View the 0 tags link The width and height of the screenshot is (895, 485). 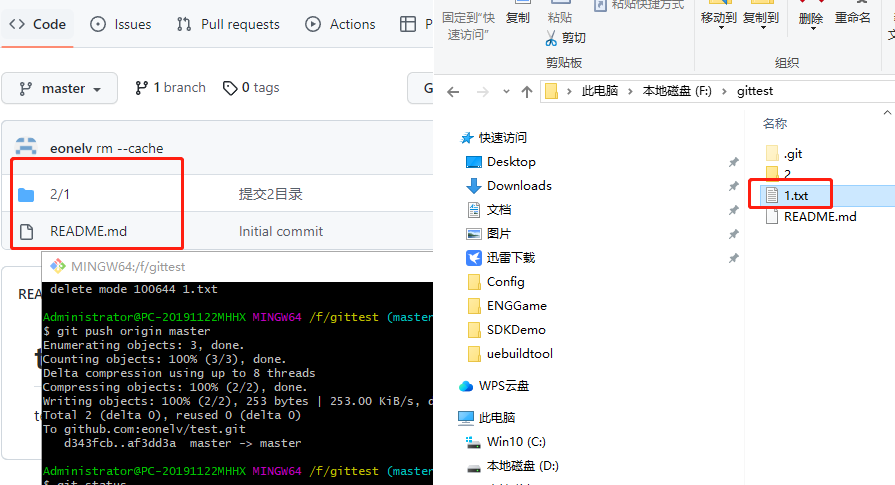[251, 88]
